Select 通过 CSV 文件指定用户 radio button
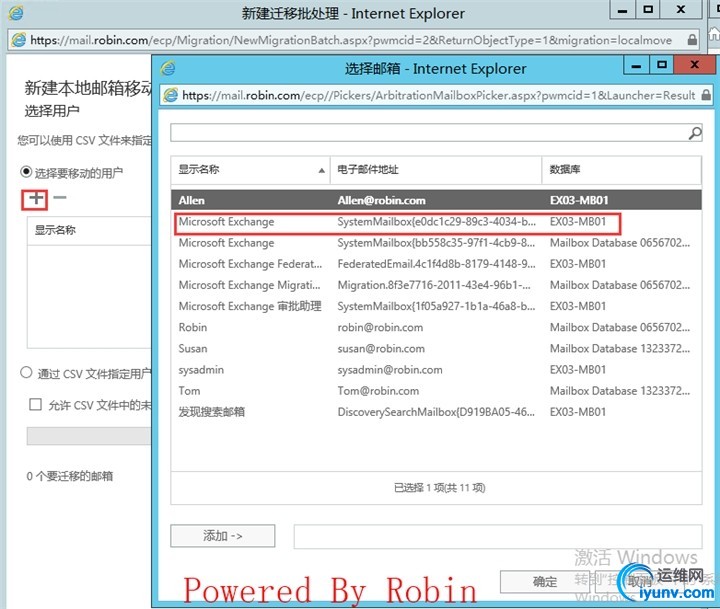This screenshot has height=609, width=720. (x=26, y=372)
